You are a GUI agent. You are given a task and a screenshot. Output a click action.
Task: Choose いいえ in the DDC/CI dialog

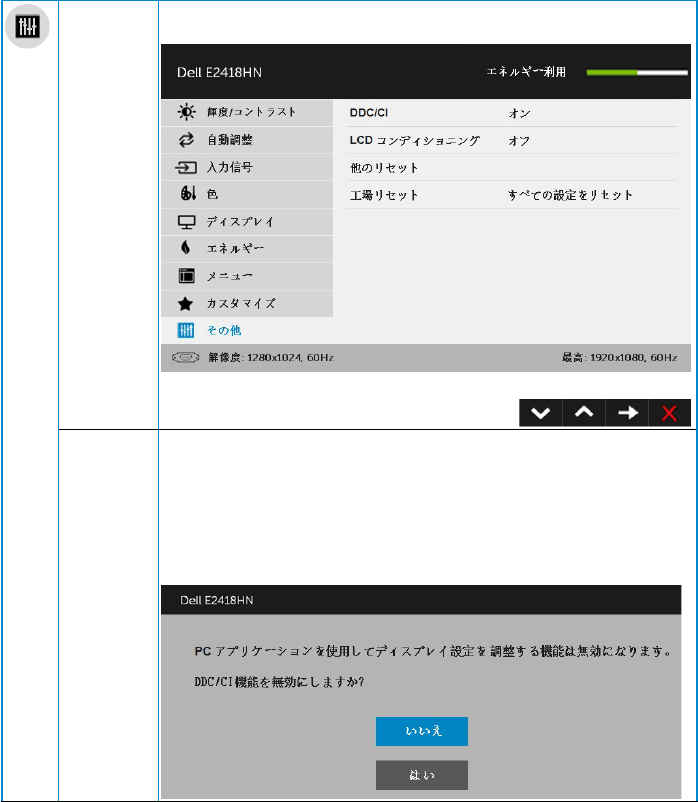click(422, 731)
